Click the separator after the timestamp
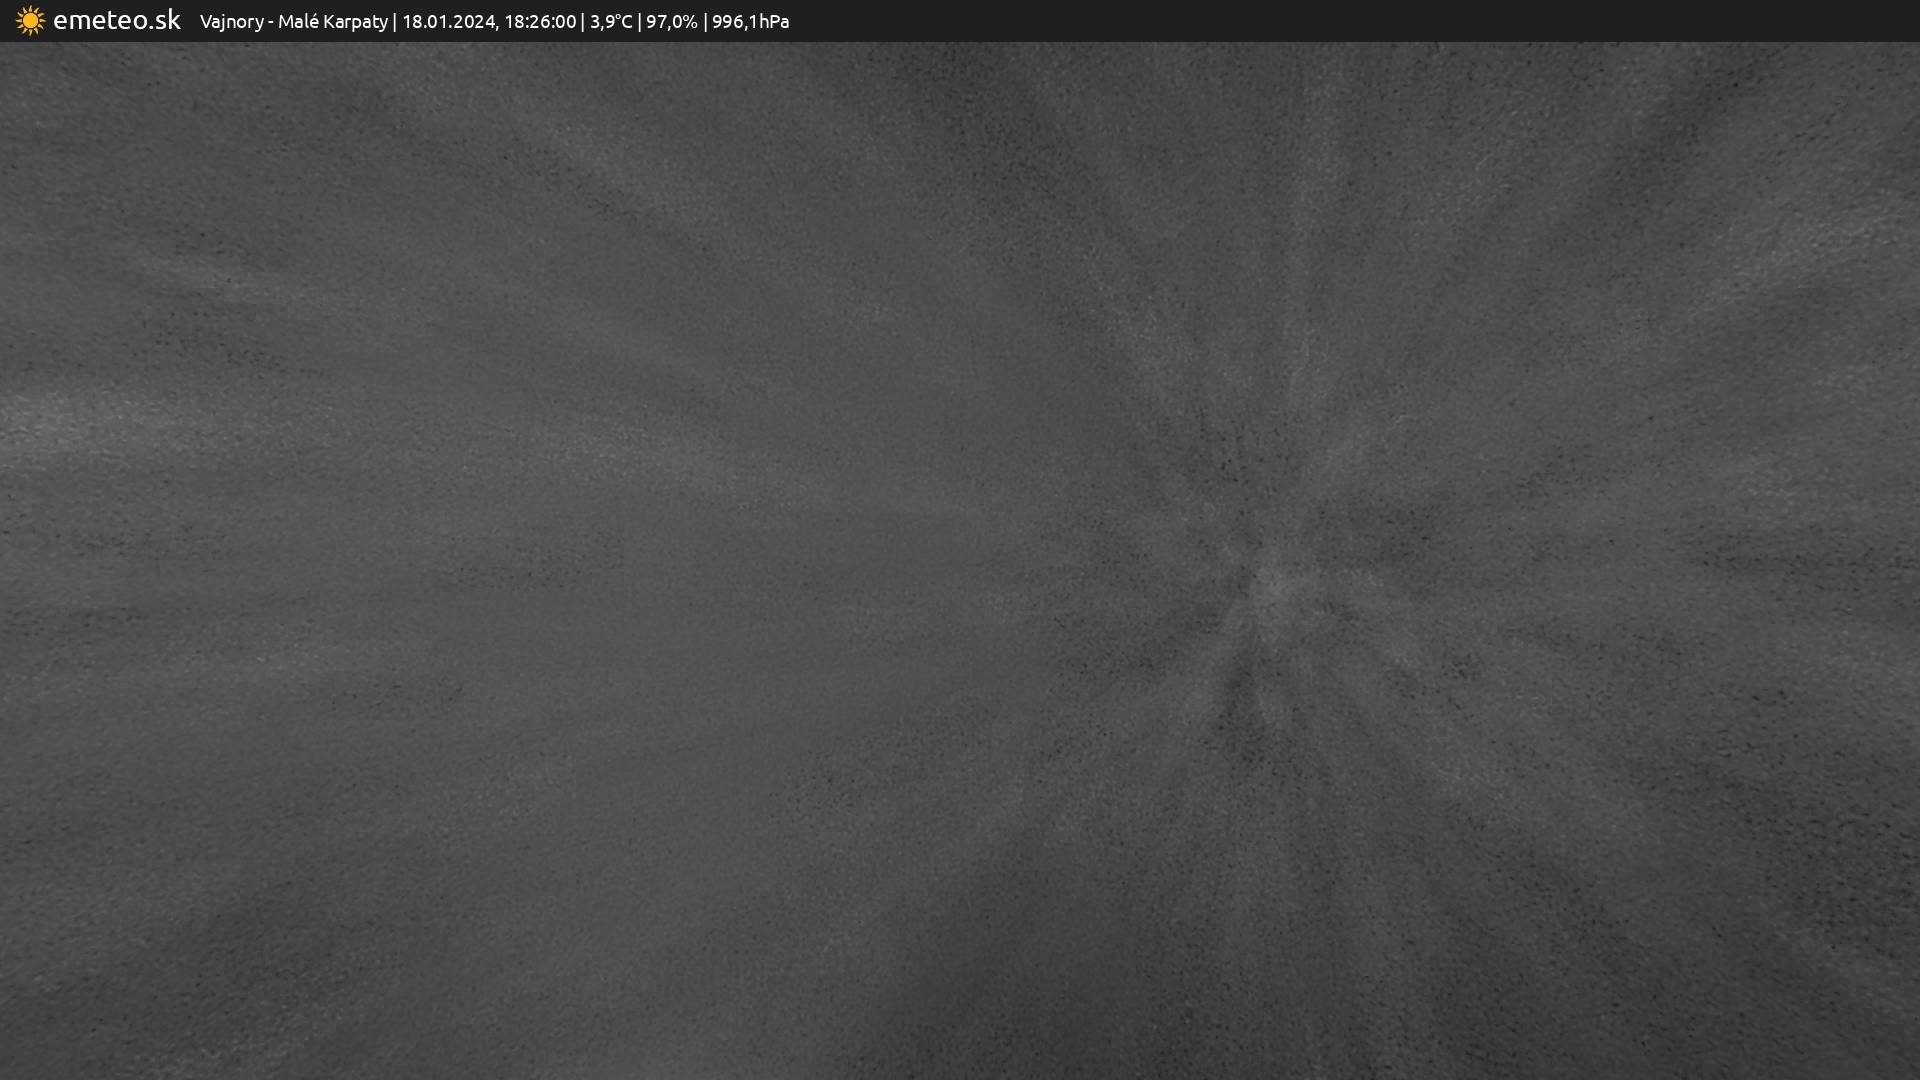This screenshot has width=1920, height=1080. coord(583,22)
